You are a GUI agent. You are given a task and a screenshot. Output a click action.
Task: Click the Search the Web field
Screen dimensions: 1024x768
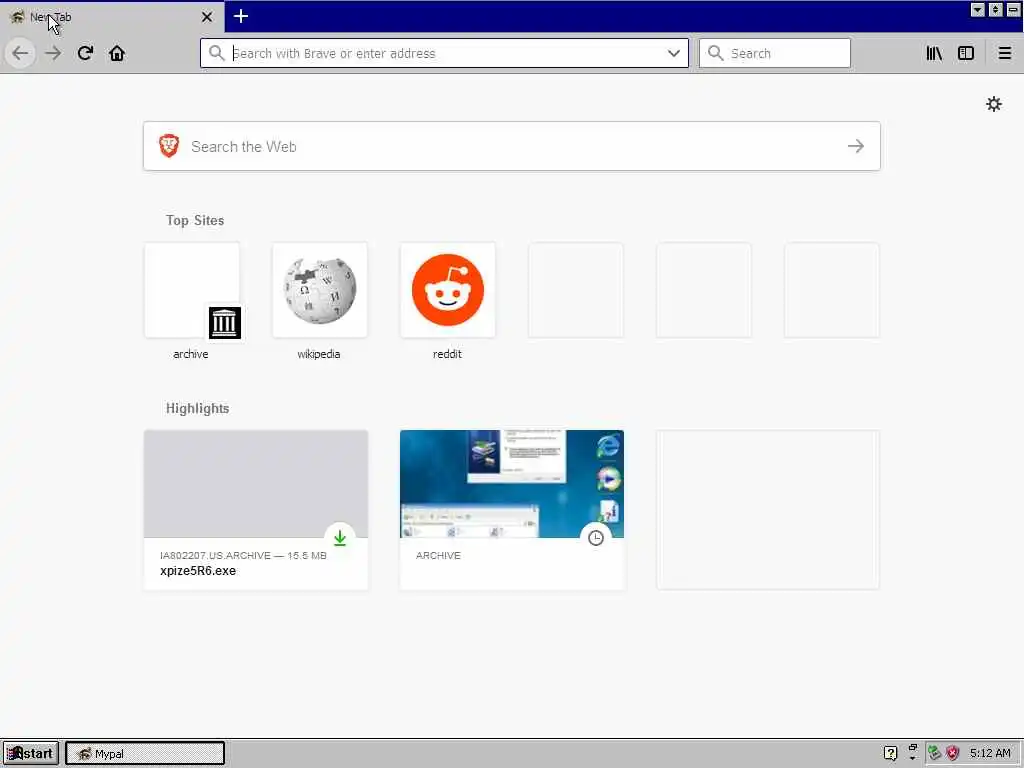point(511,146)
